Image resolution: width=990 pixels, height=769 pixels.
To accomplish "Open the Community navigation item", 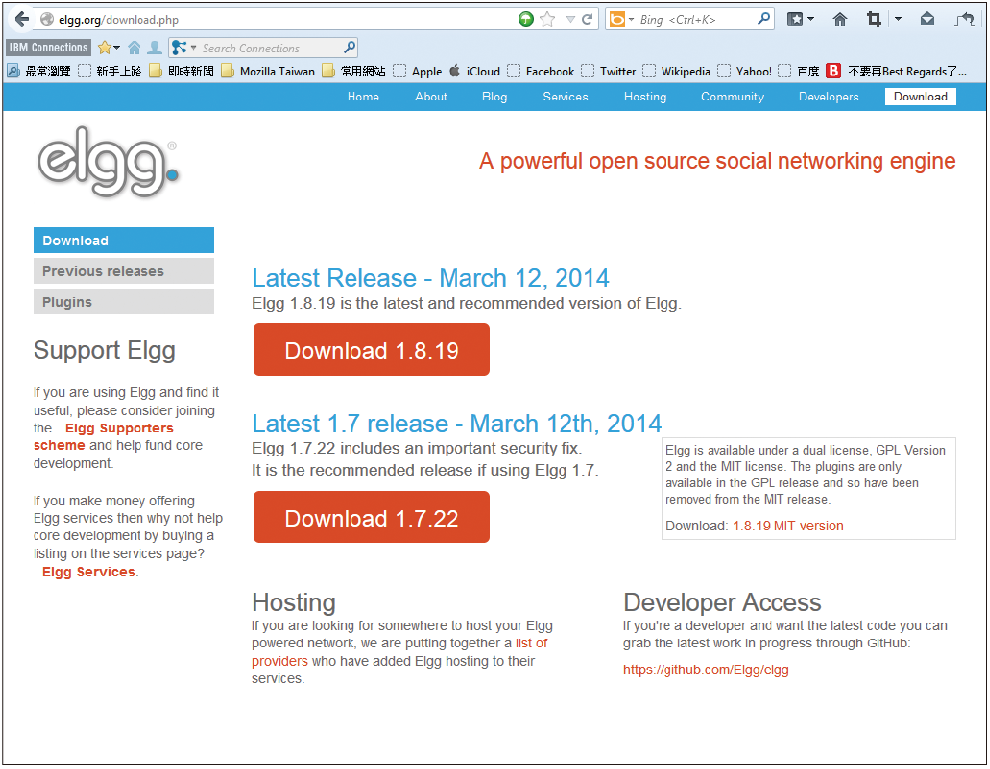I will tap(732, 97).
